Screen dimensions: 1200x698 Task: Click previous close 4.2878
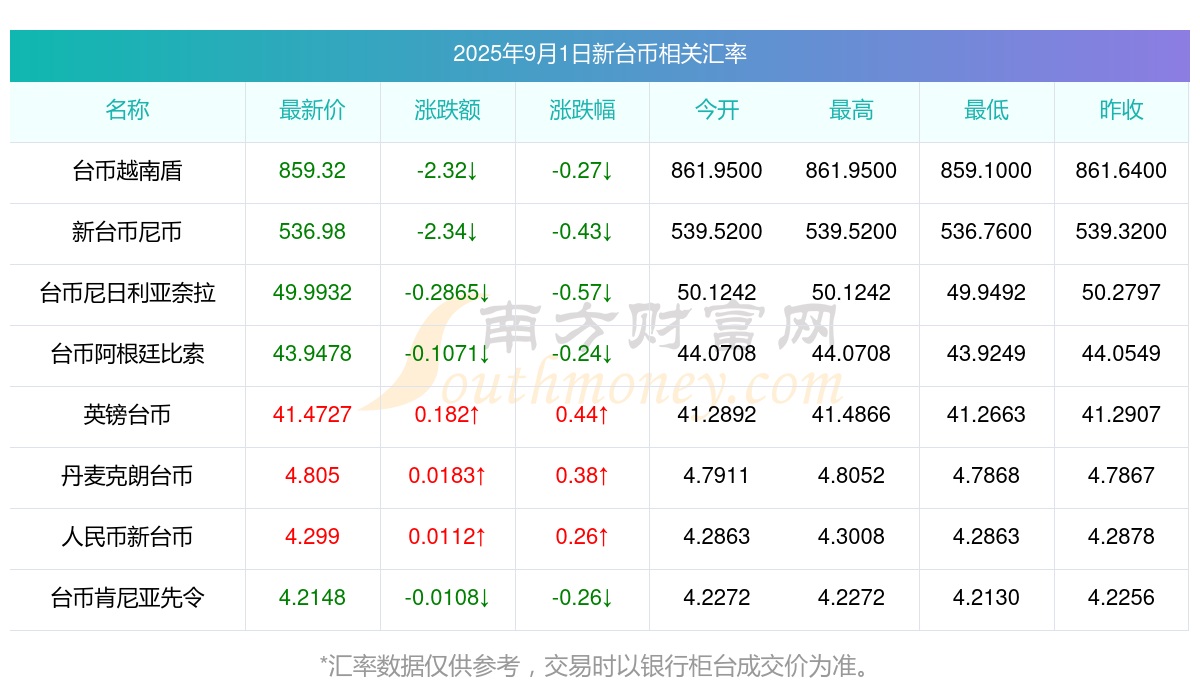coord(1121,537)
